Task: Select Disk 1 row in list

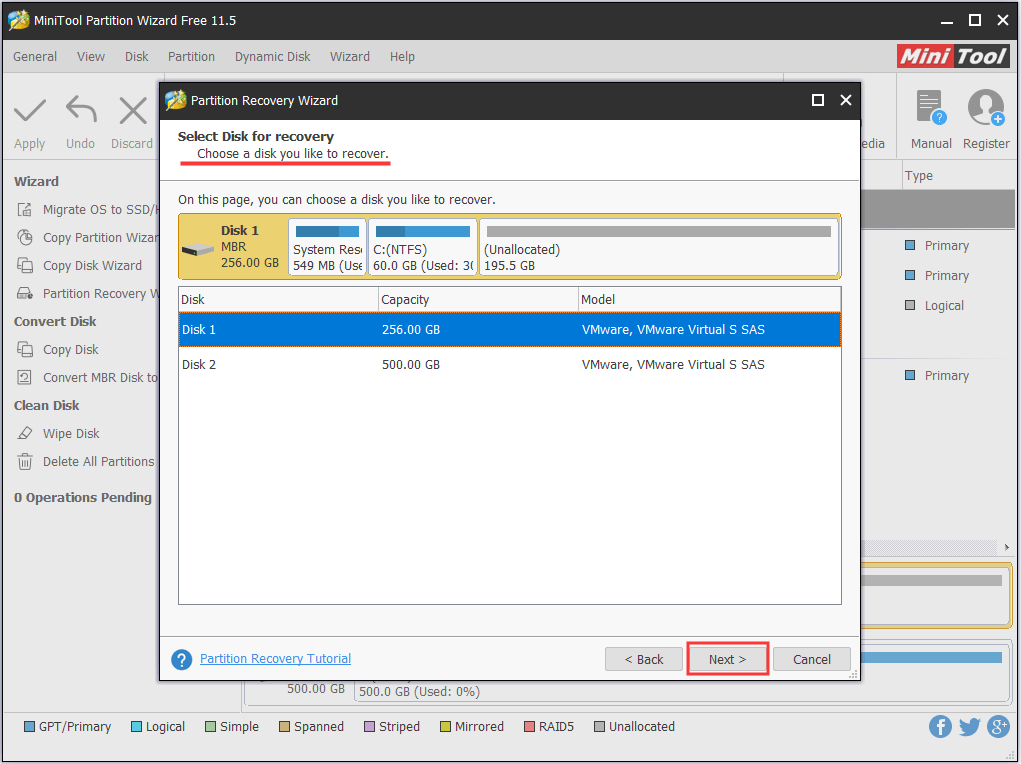Action: pos(510,330)
